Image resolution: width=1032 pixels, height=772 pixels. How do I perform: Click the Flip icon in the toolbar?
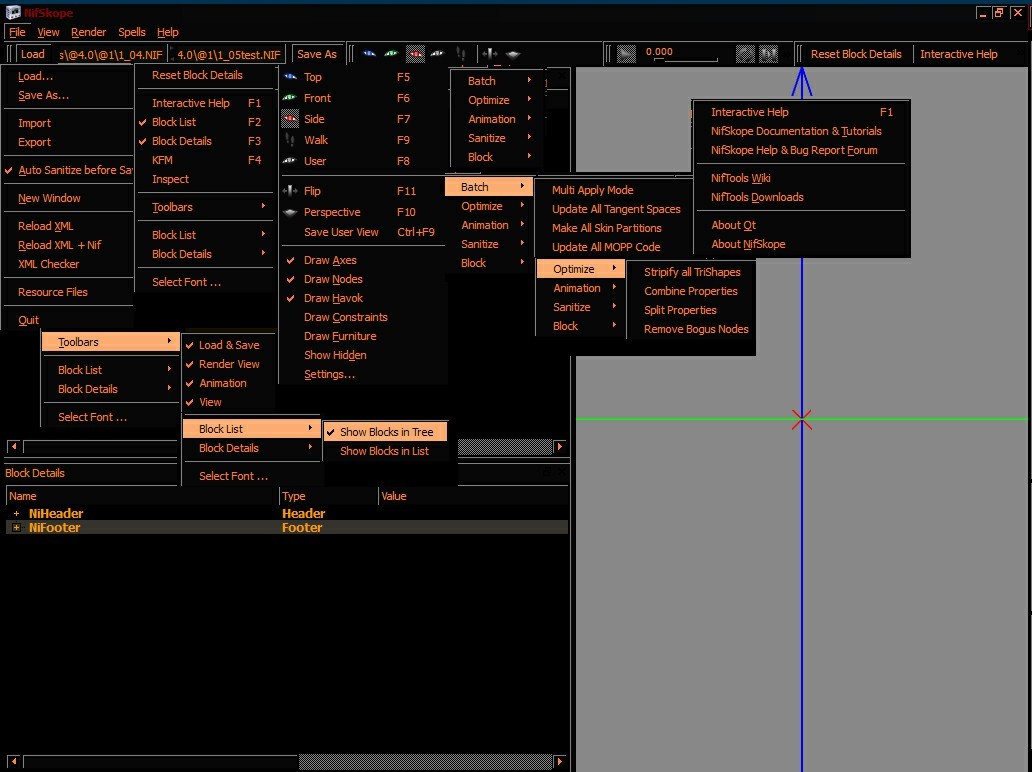point(490,54)
